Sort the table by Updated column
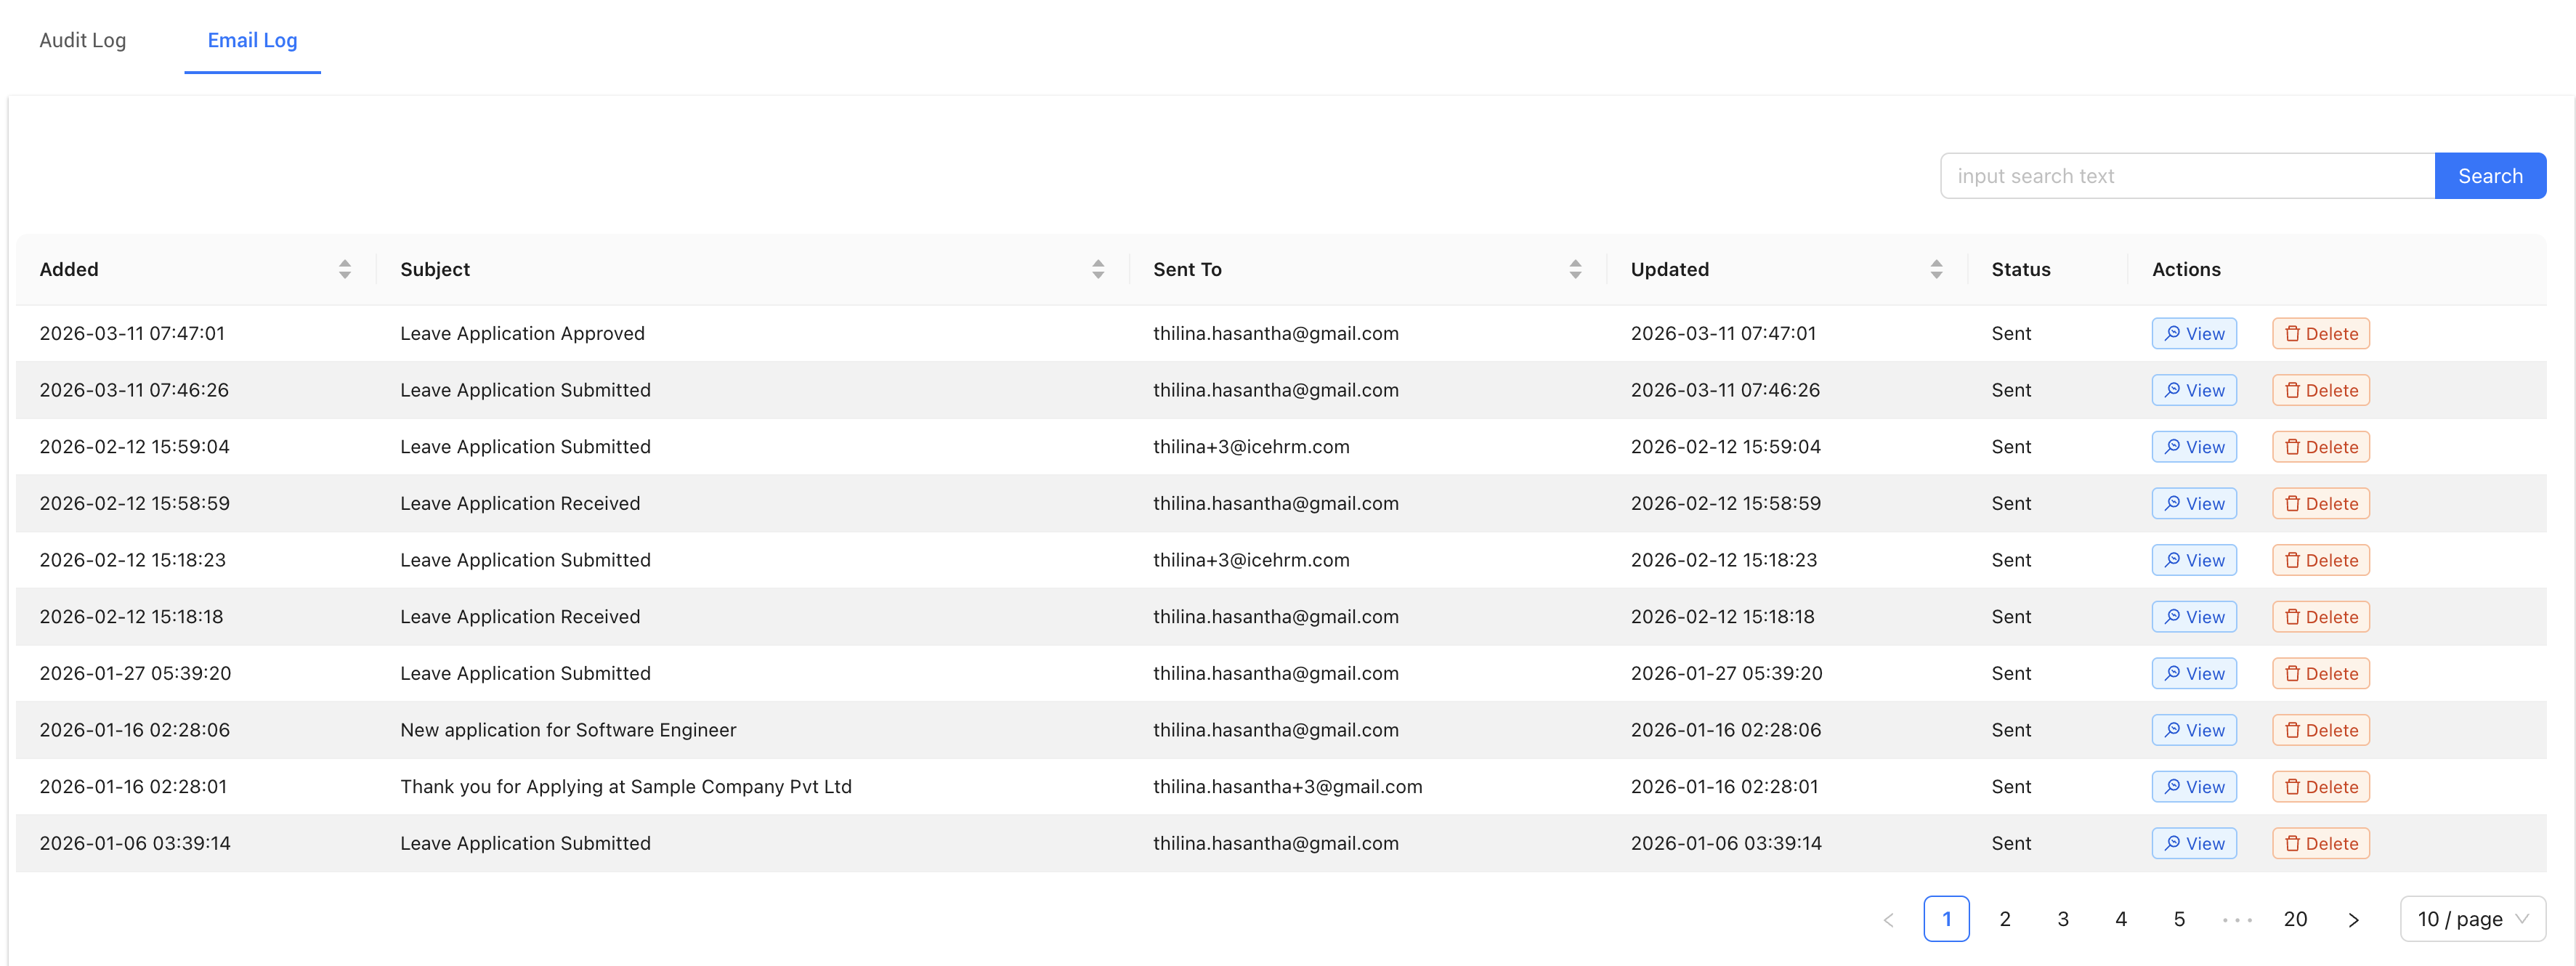2576x966 pixels. click(x=1936, y=268)
